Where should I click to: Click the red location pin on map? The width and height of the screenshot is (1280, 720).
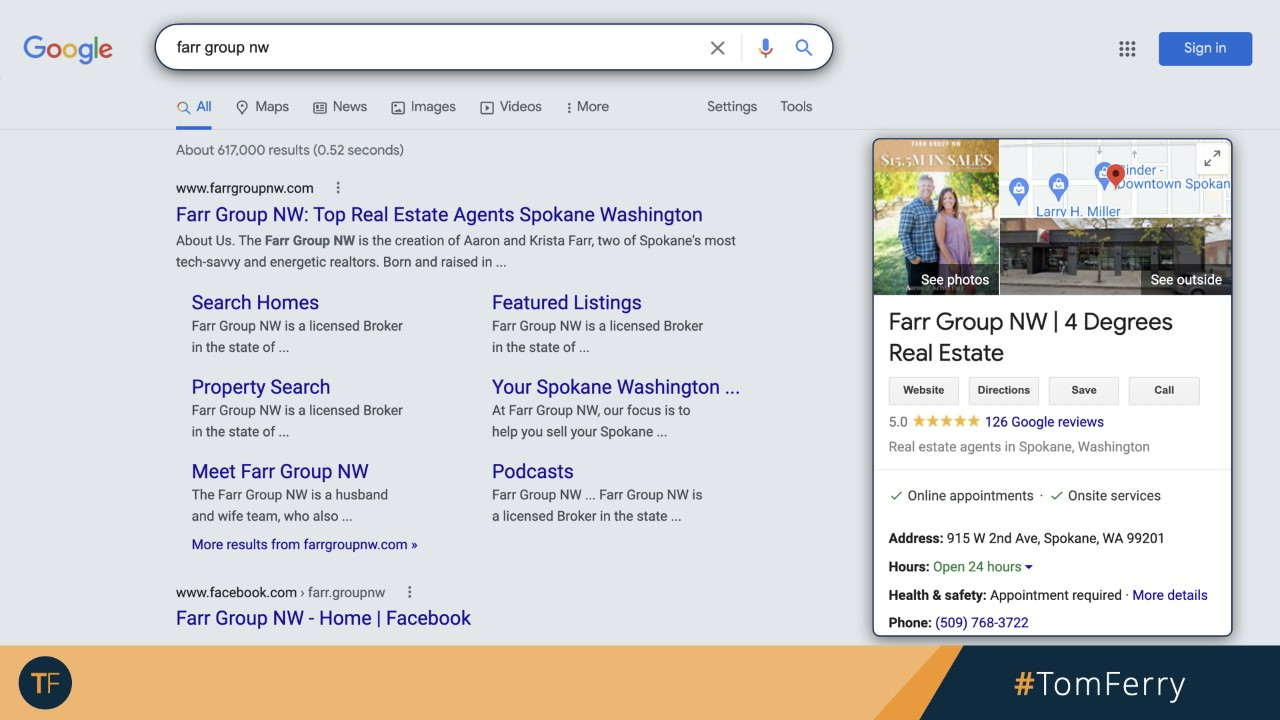[x=1116, y=176]
